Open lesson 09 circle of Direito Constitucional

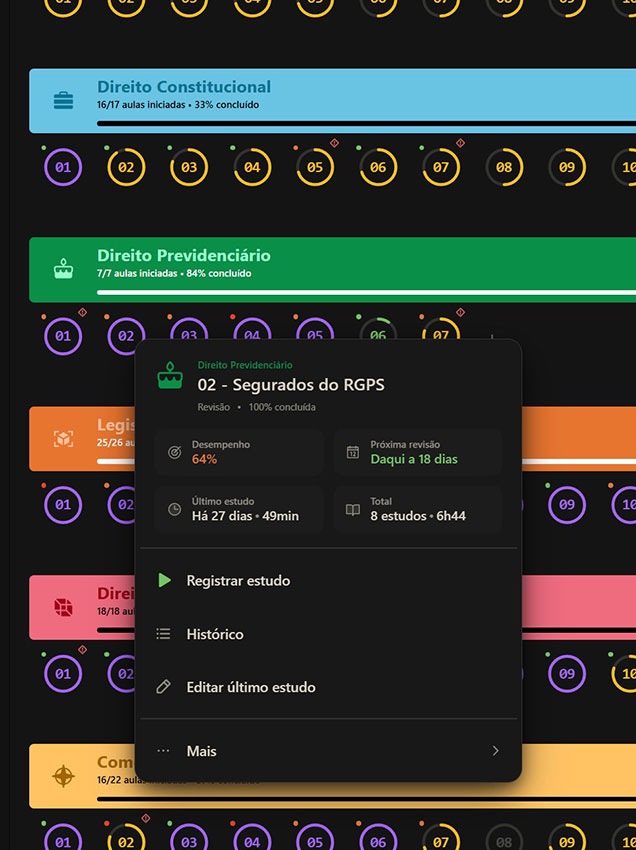click(567, 167)
